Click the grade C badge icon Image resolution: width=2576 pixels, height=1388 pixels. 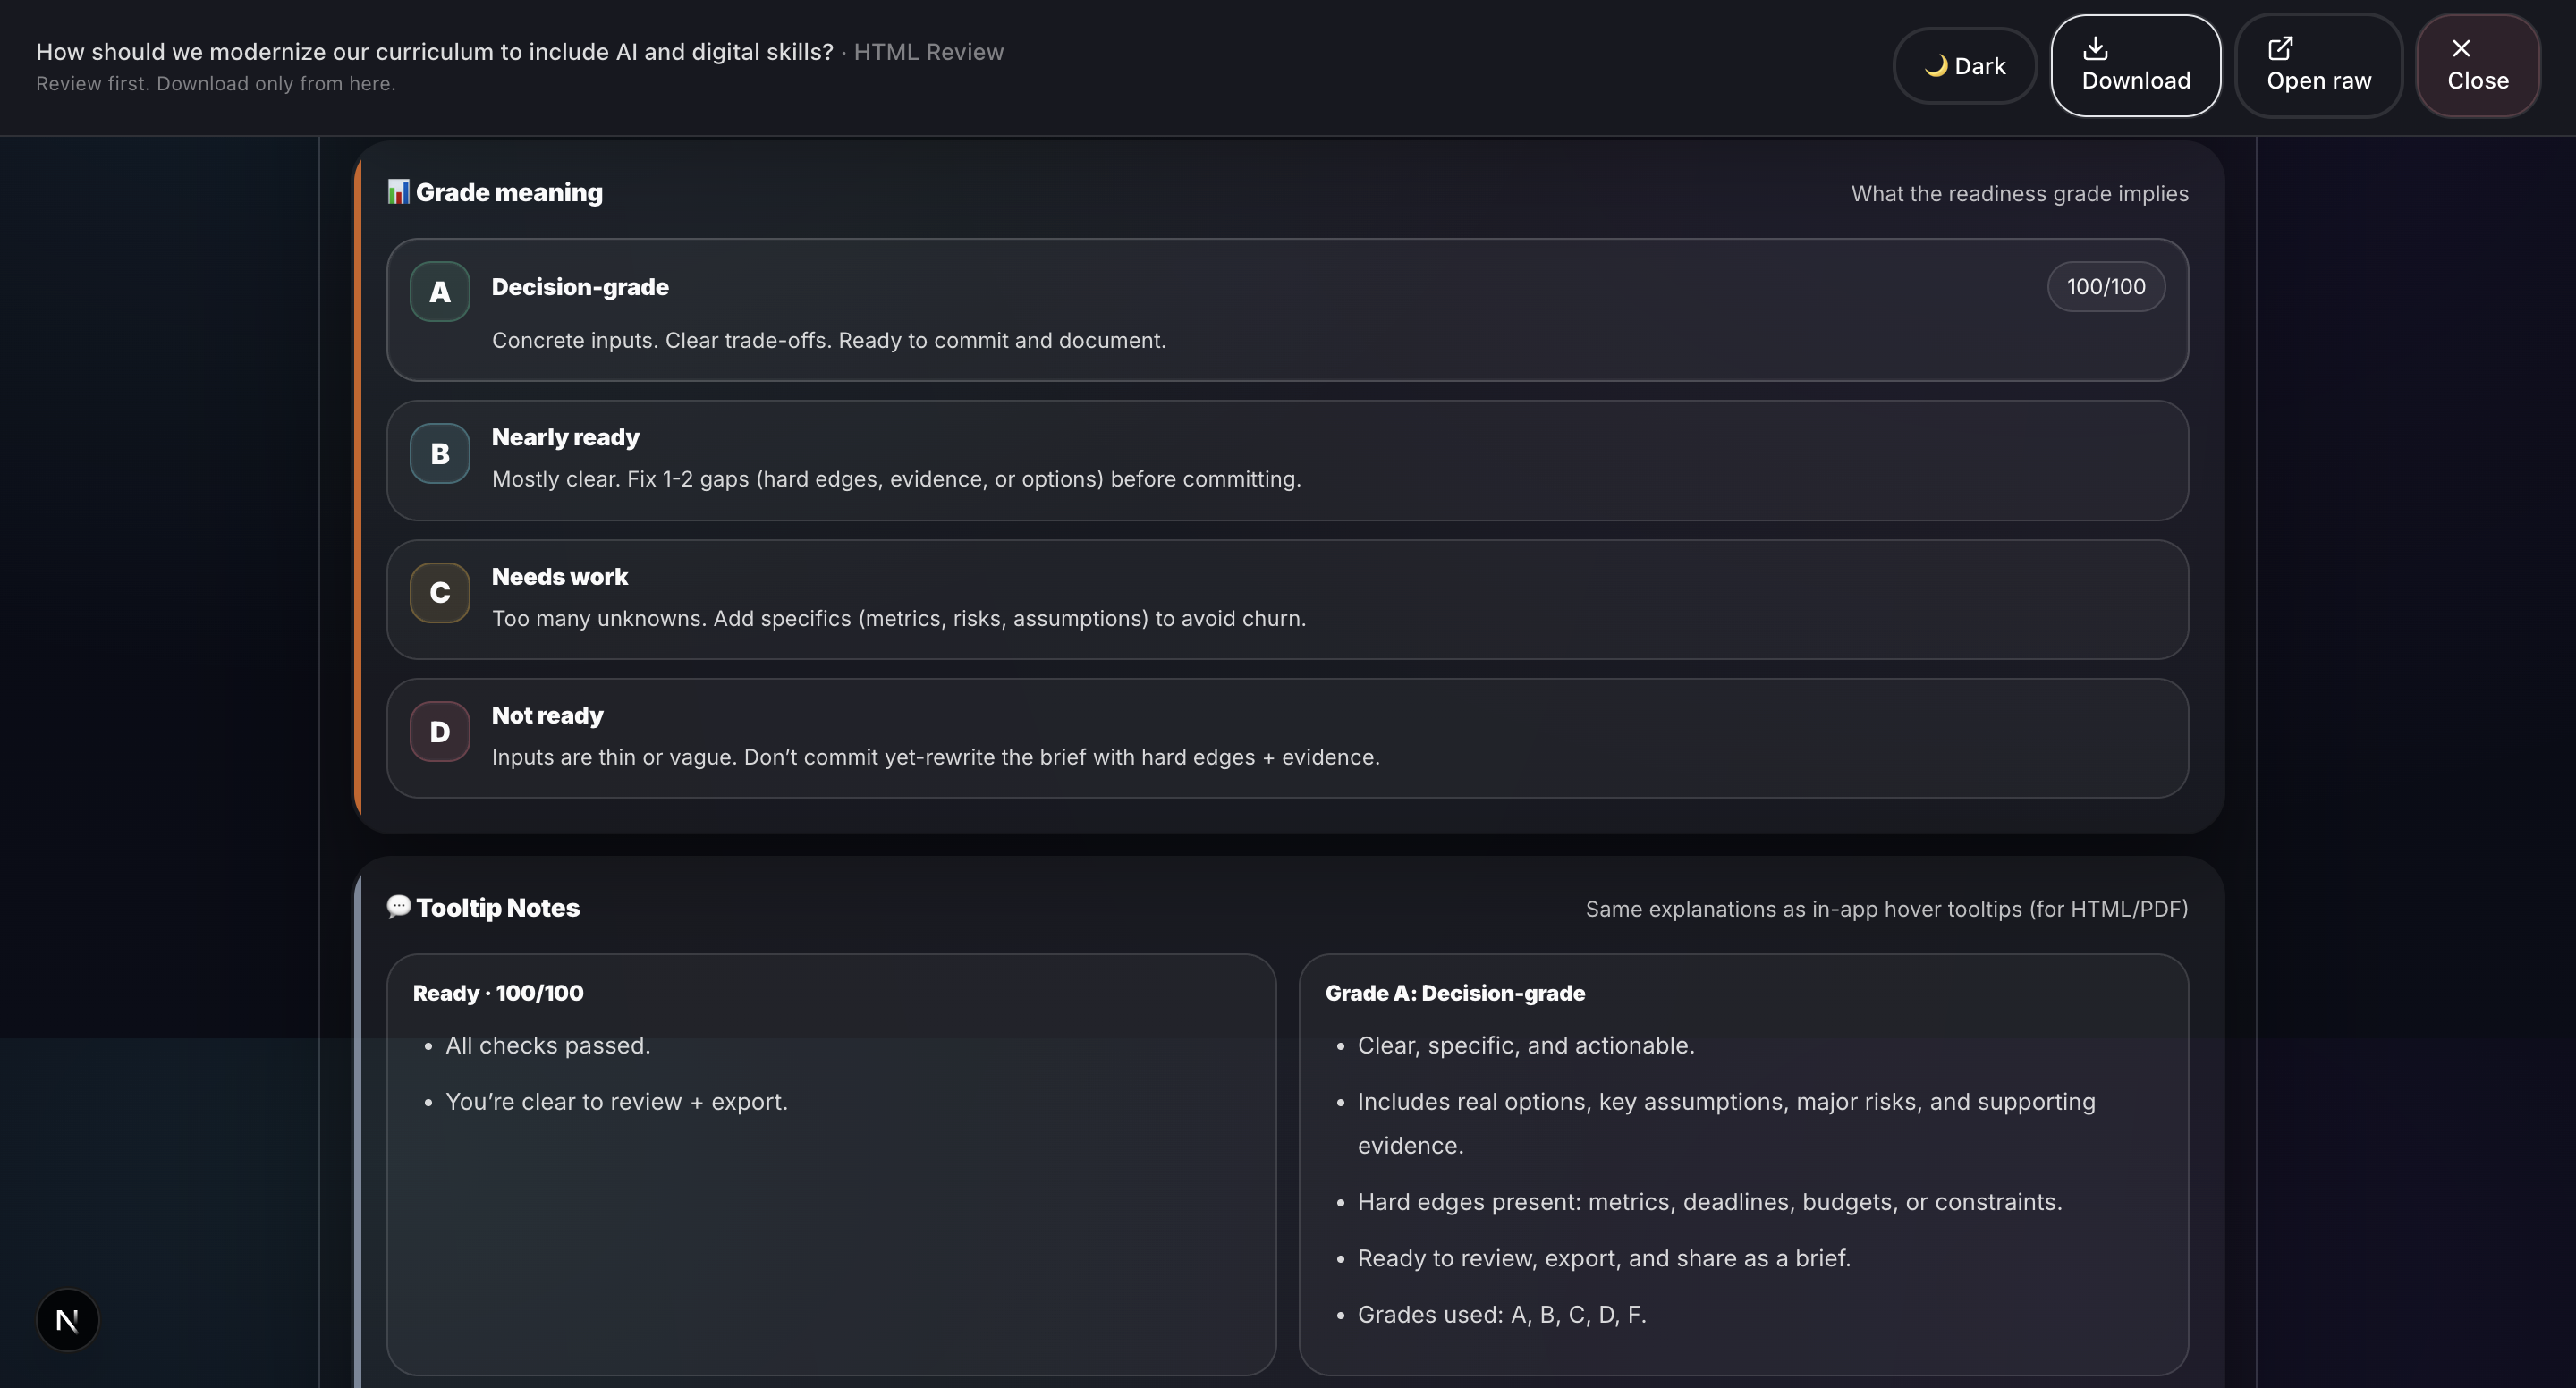[x=439, y=592]
